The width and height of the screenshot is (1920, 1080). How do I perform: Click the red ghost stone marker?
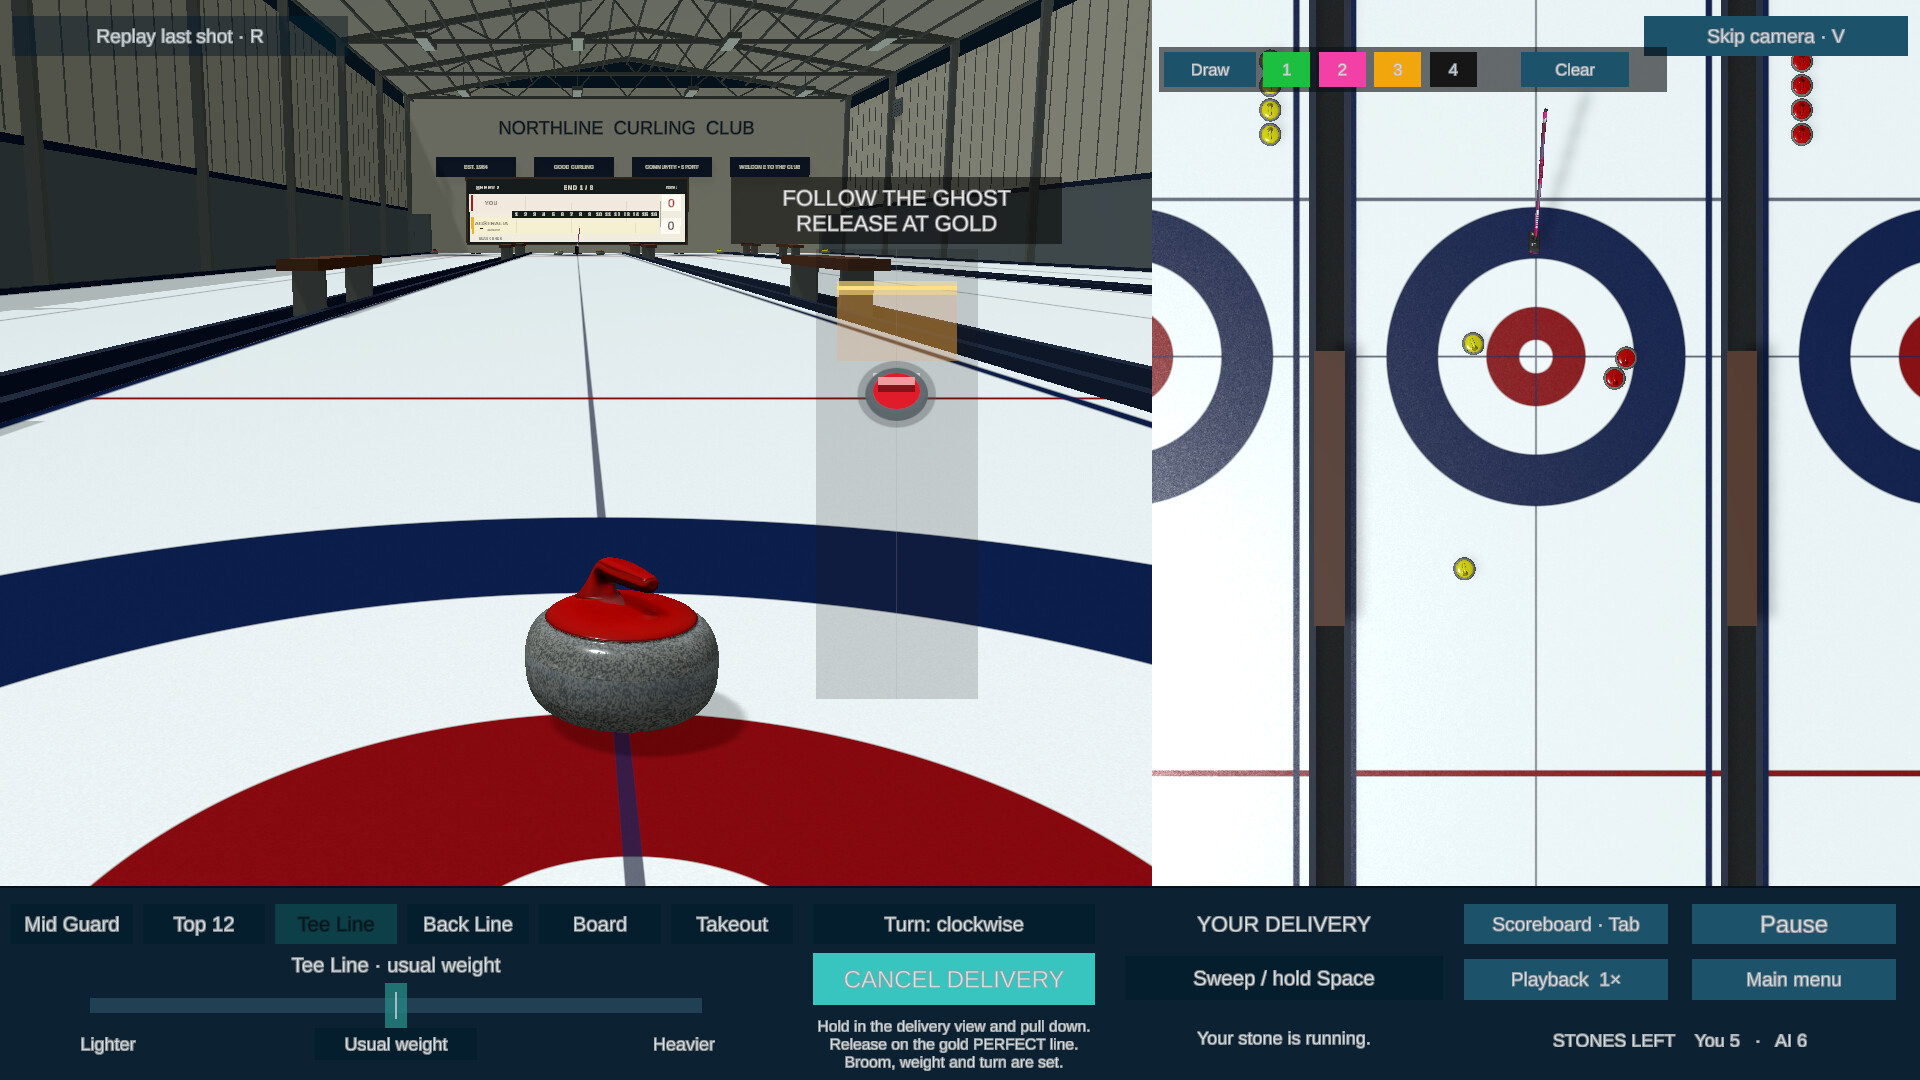coord(896,393)
